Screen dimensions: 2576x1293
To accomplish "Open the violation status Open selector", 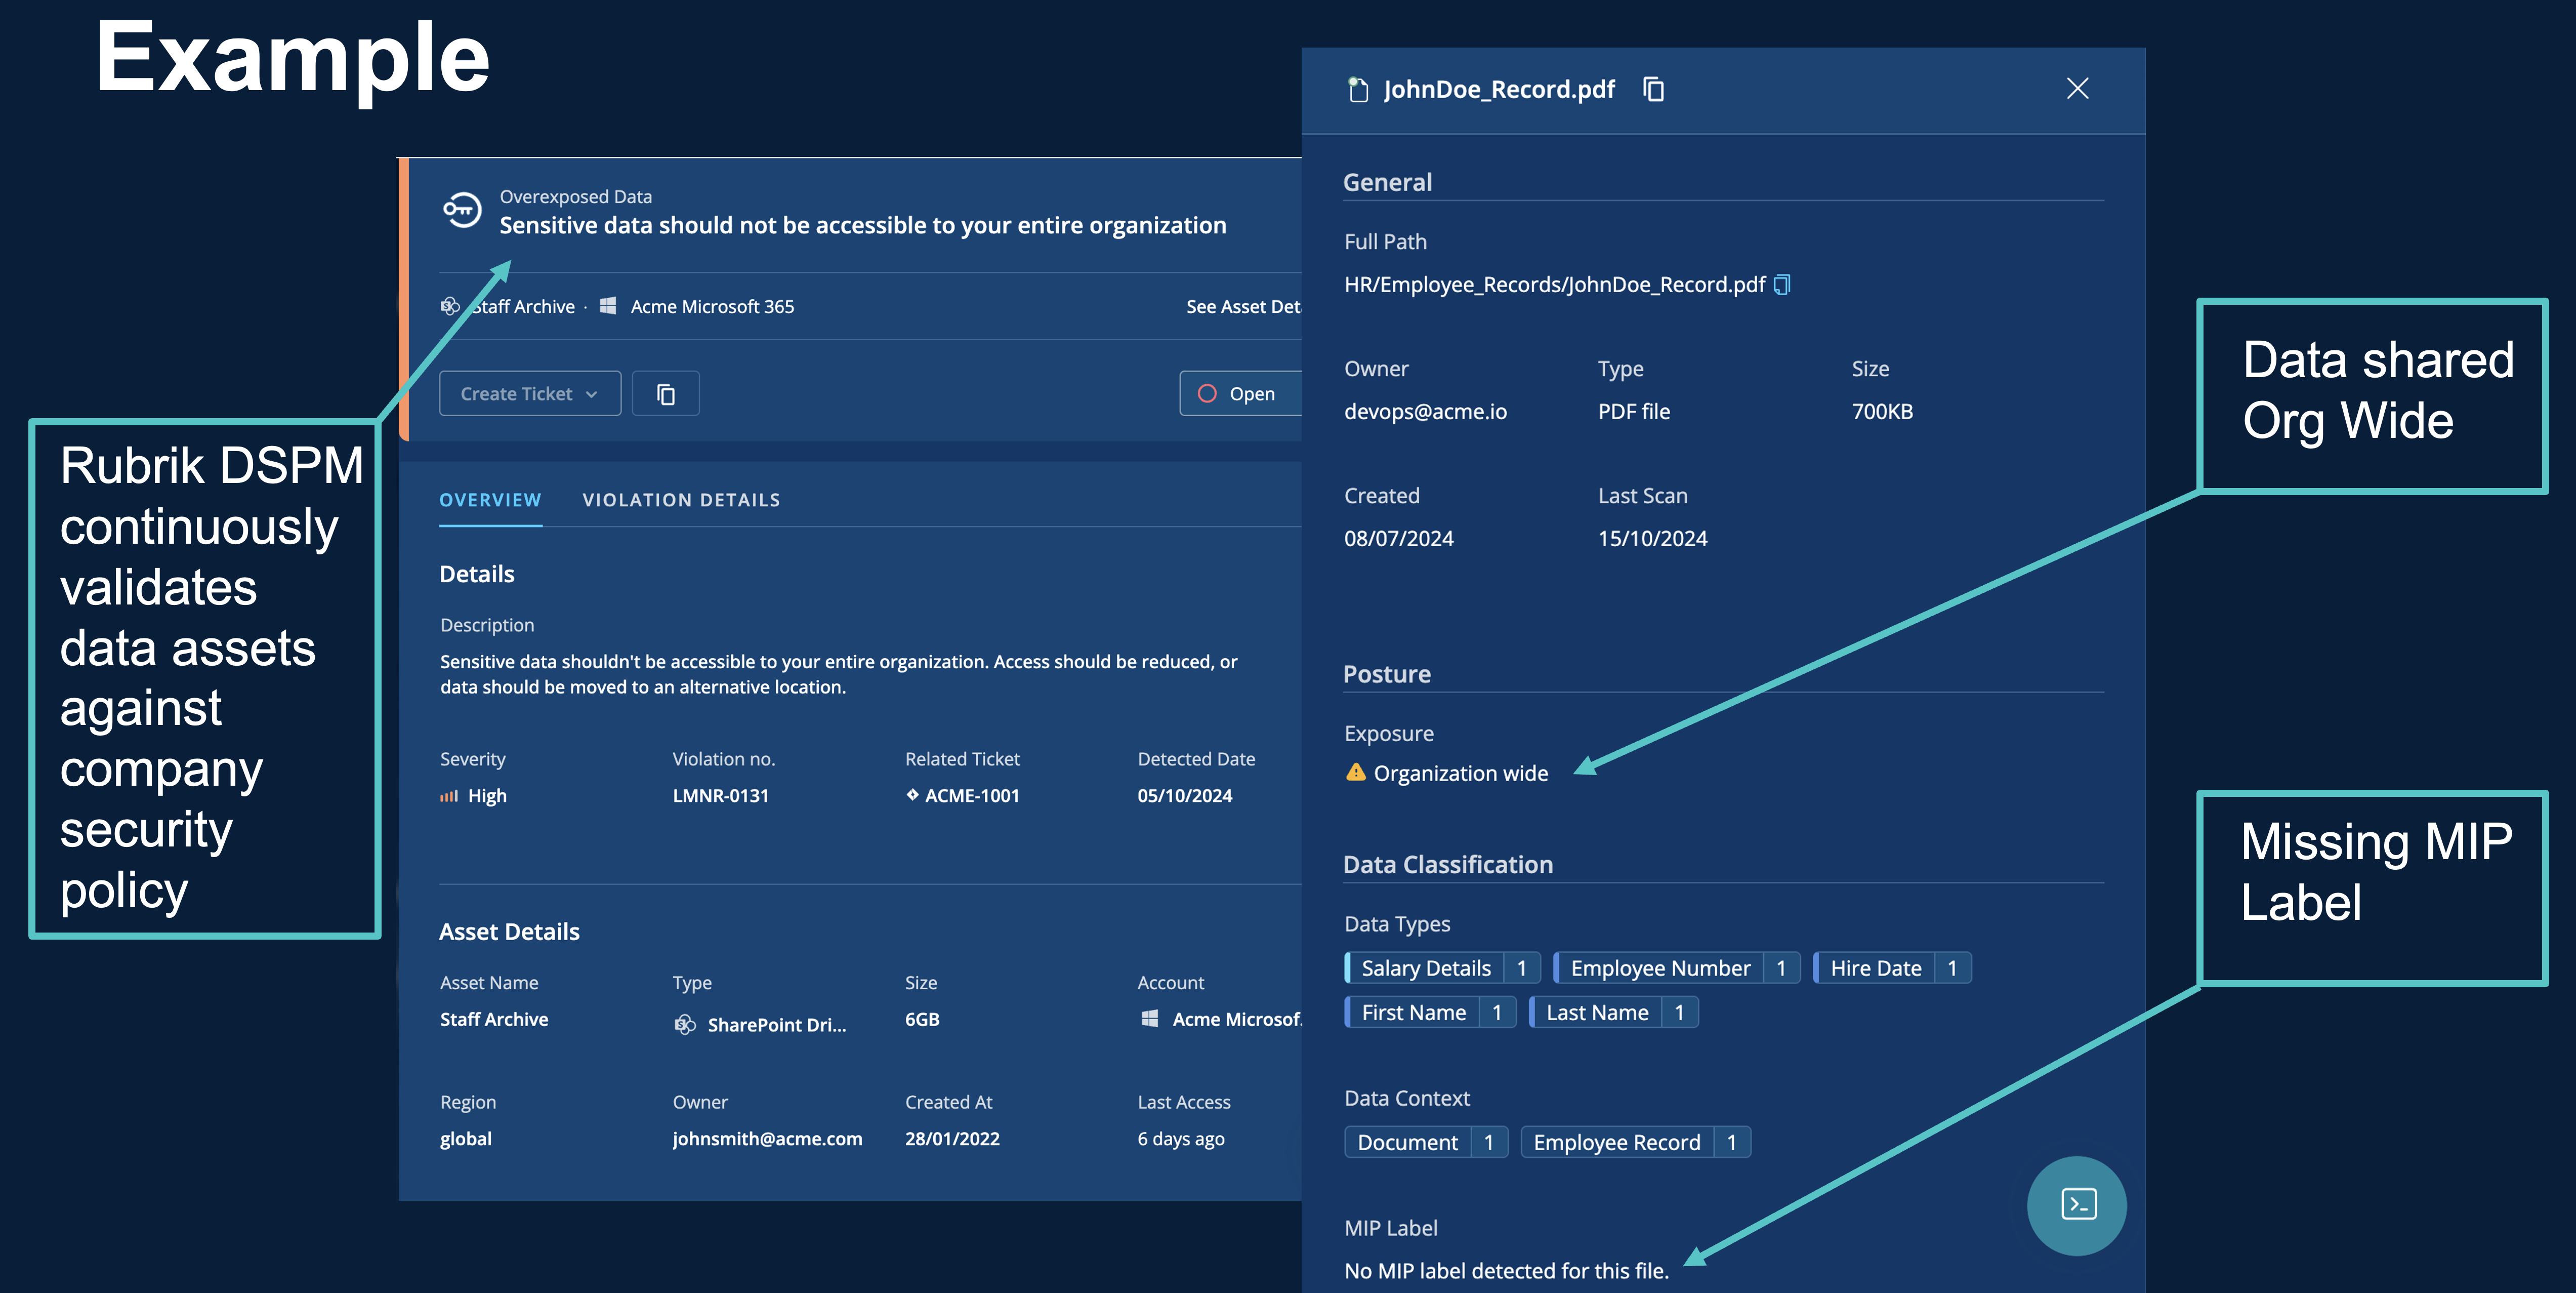I will coord(1240,394).
